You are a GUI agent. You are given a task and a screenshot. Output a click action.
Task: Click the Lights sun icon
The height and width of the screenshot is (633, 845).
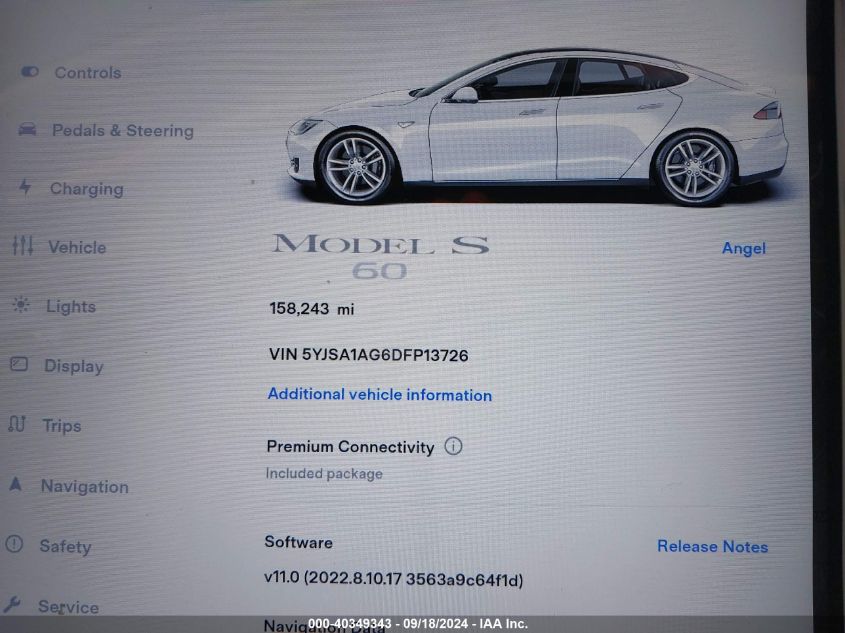(x=21, y=305)
